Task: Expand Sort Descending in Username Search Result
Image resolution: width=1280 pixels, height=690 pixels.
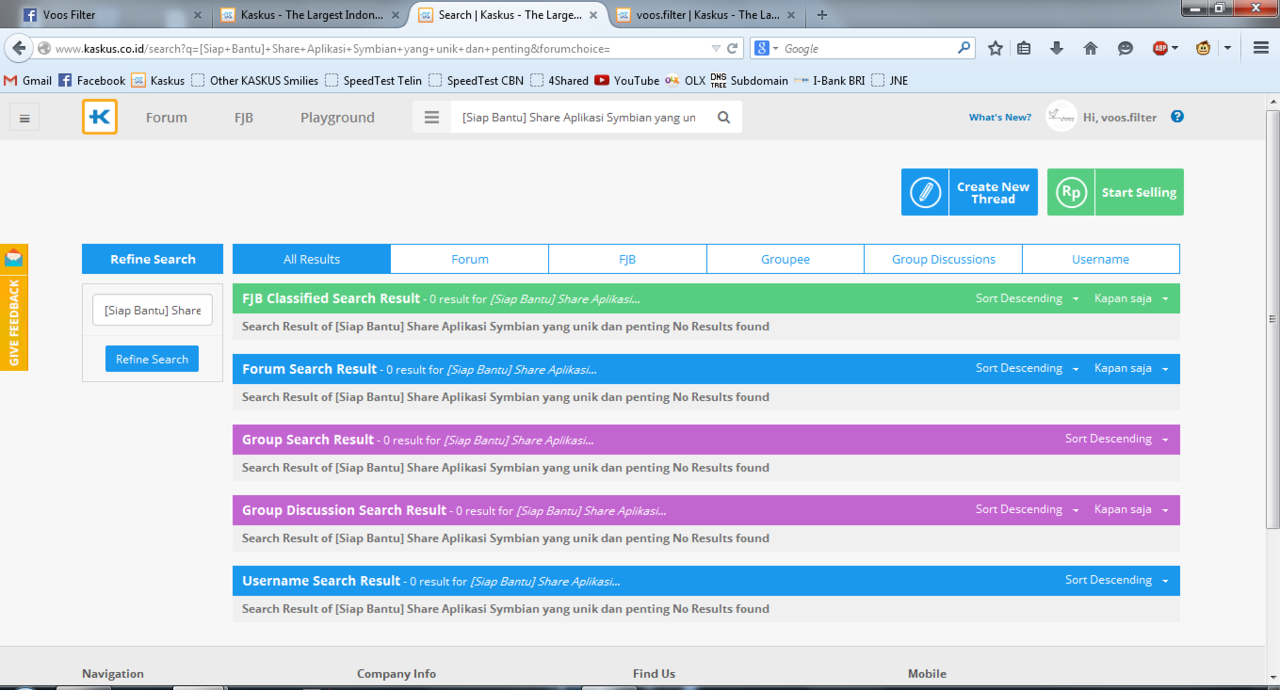Action: point(1116,580)
